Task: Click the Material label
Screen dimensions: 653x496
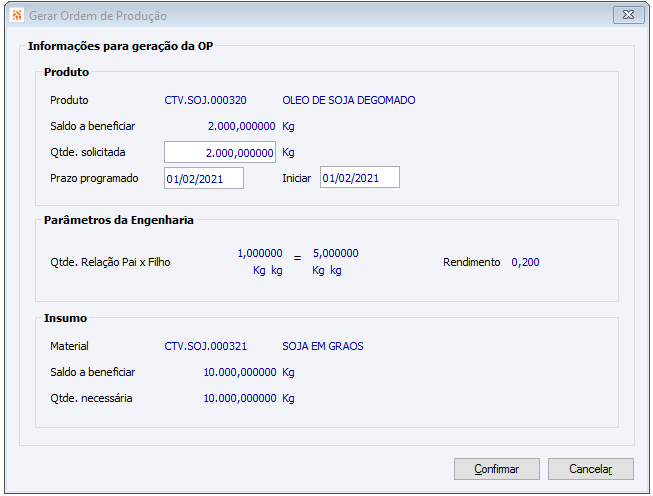Action: 69,346
